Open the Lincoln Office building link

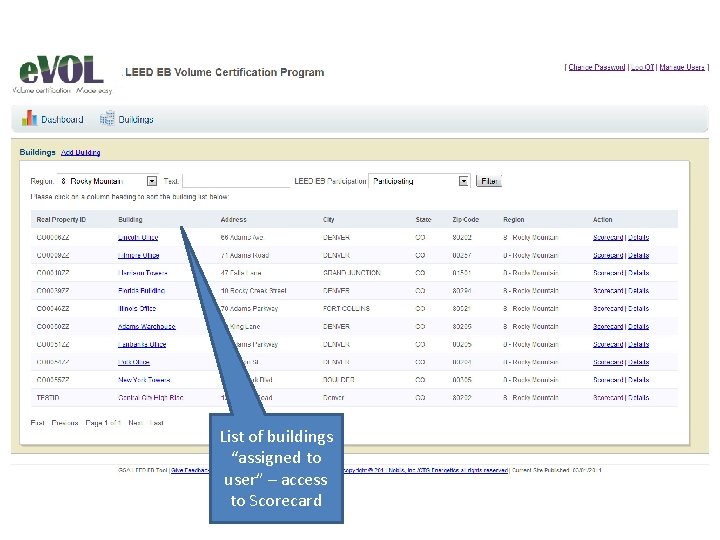[138, 237]
